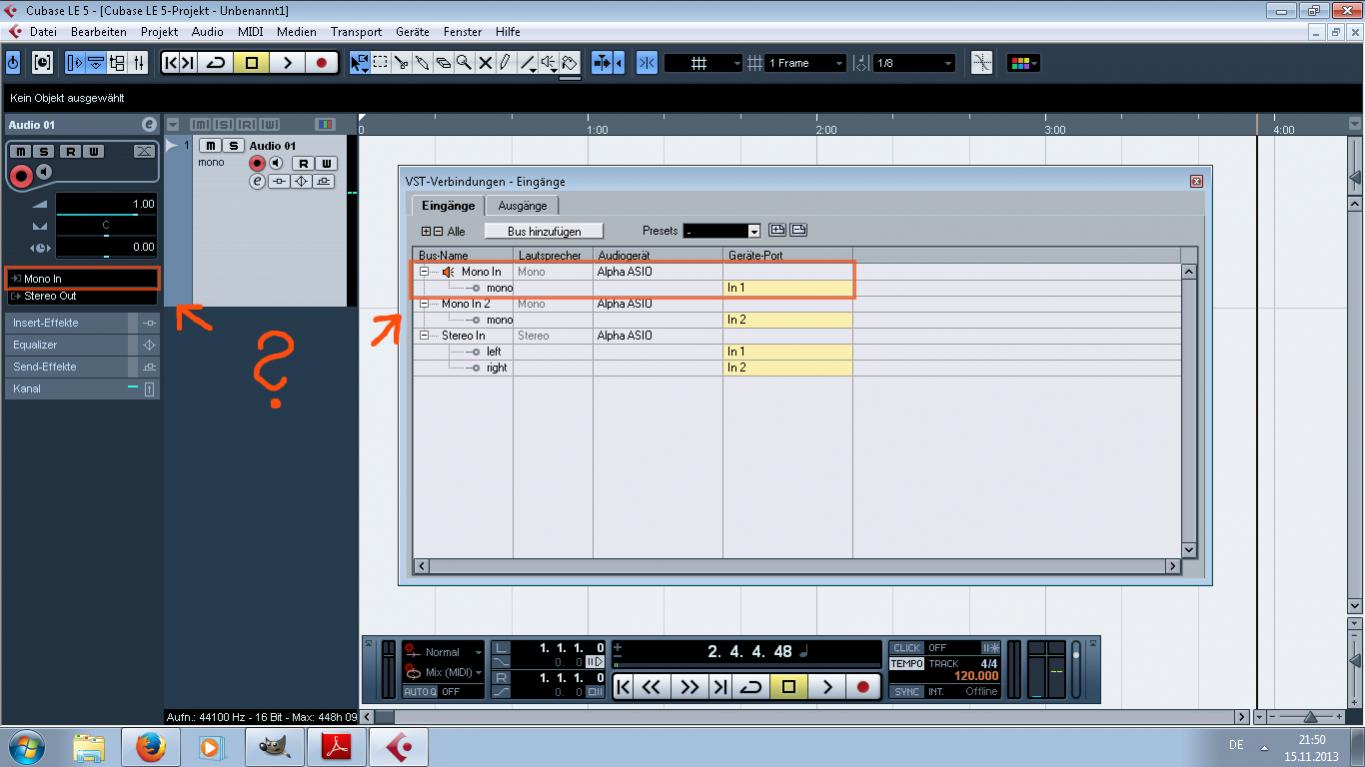Click the inspector pan slider showing C
This screenshot has height=767, width=1365.
pos(106,226)
